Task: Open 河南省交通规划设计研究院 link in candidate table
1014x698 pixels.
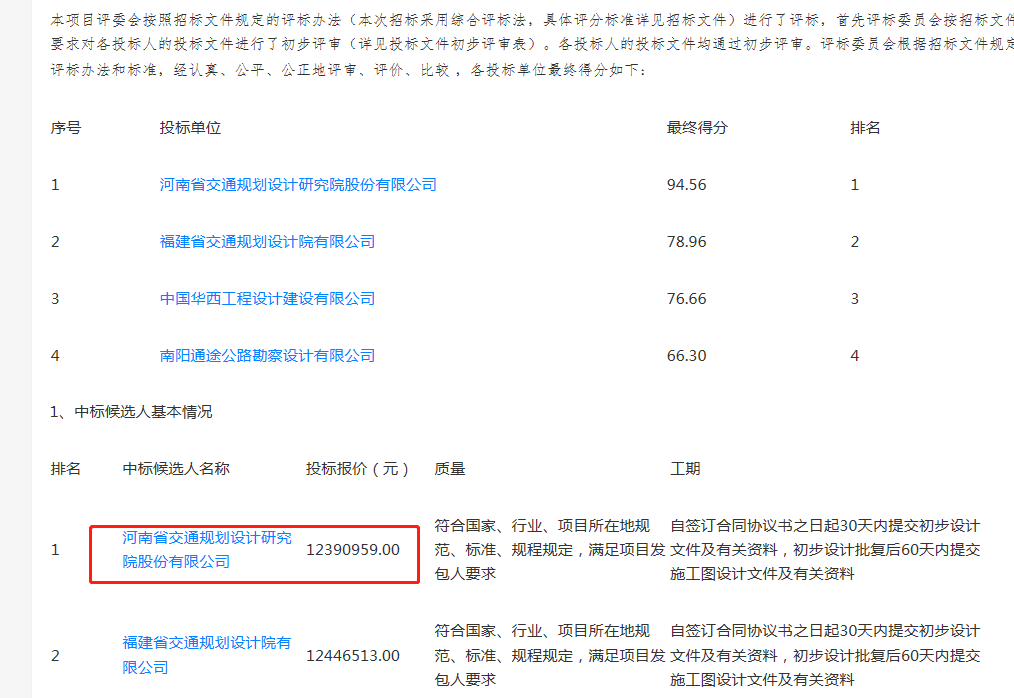Action: coord(207,550)
